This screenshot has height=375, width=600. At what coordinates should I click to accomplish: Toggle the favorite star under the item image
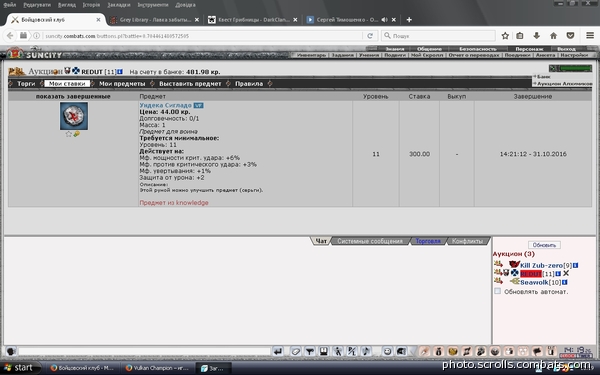[68, 134]
